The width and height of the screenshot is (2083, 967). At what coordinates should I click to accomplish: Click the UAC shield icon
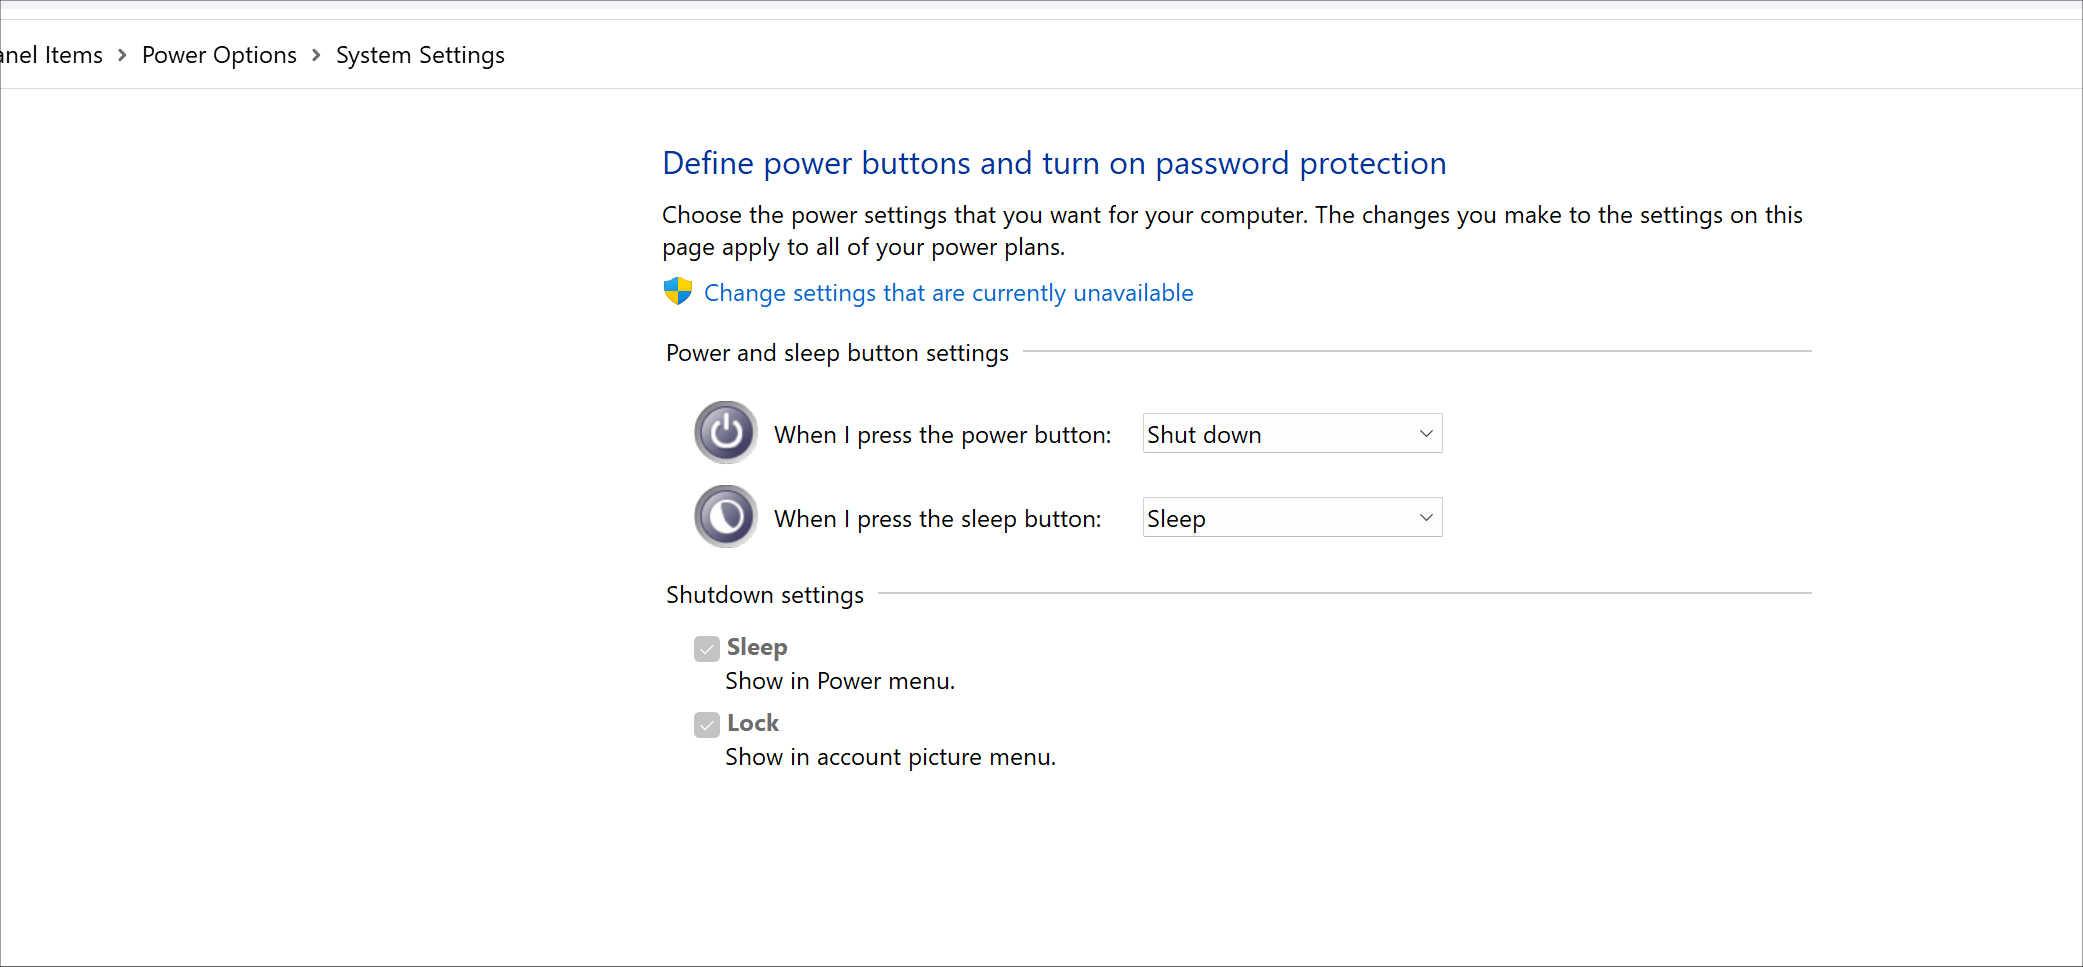tap(678, 292)
